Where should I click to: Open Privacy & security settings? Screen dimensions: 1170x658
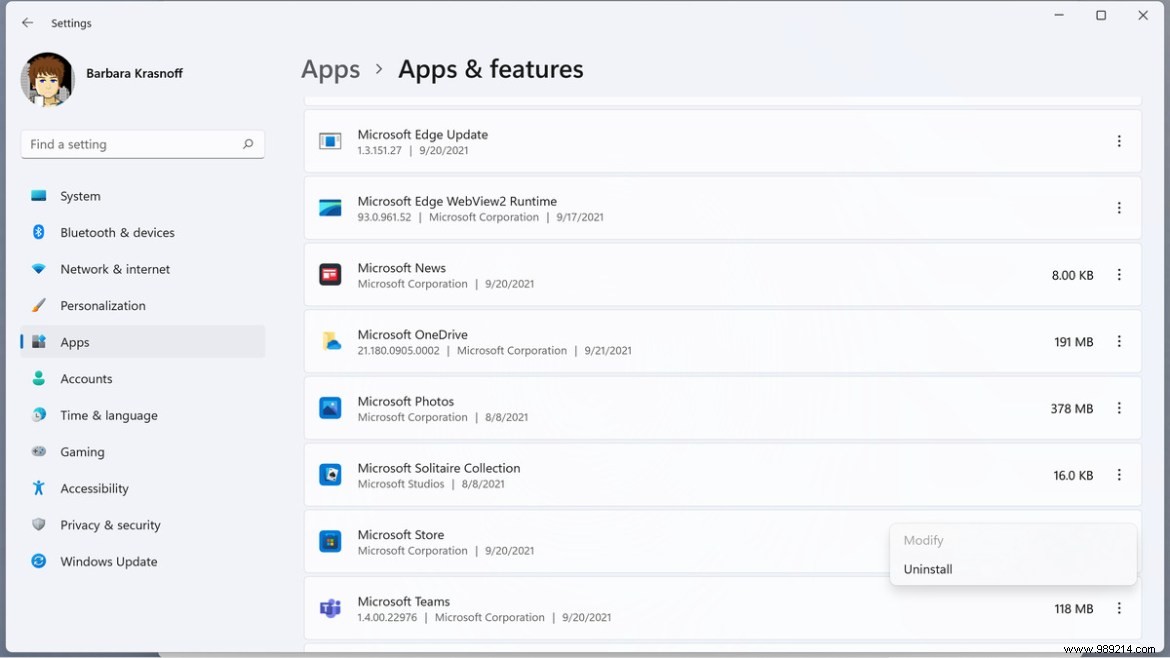[x=40, y=525]
